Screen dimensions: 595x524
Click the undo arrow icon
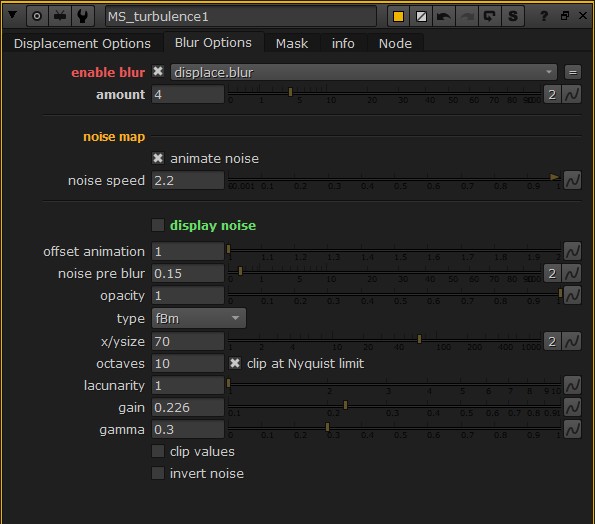pos(444,16)
